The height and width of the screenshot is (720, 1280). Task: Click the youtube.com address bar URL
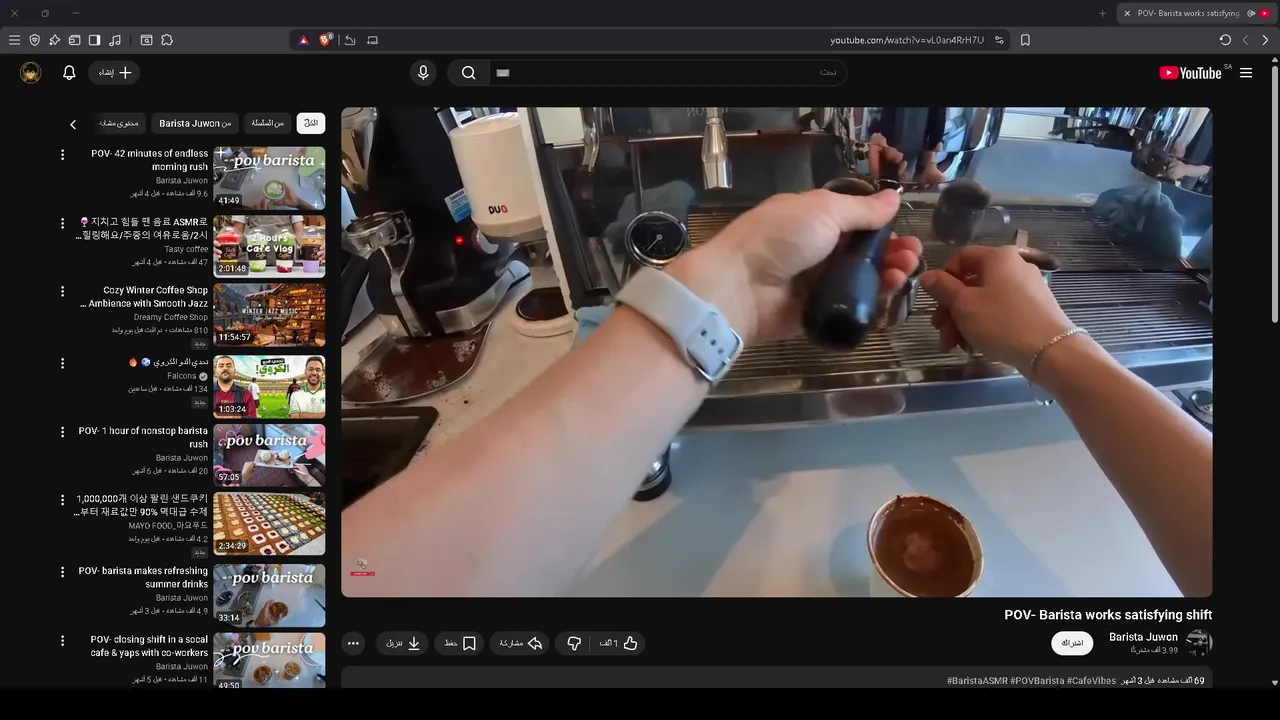[x=907, y=40]
